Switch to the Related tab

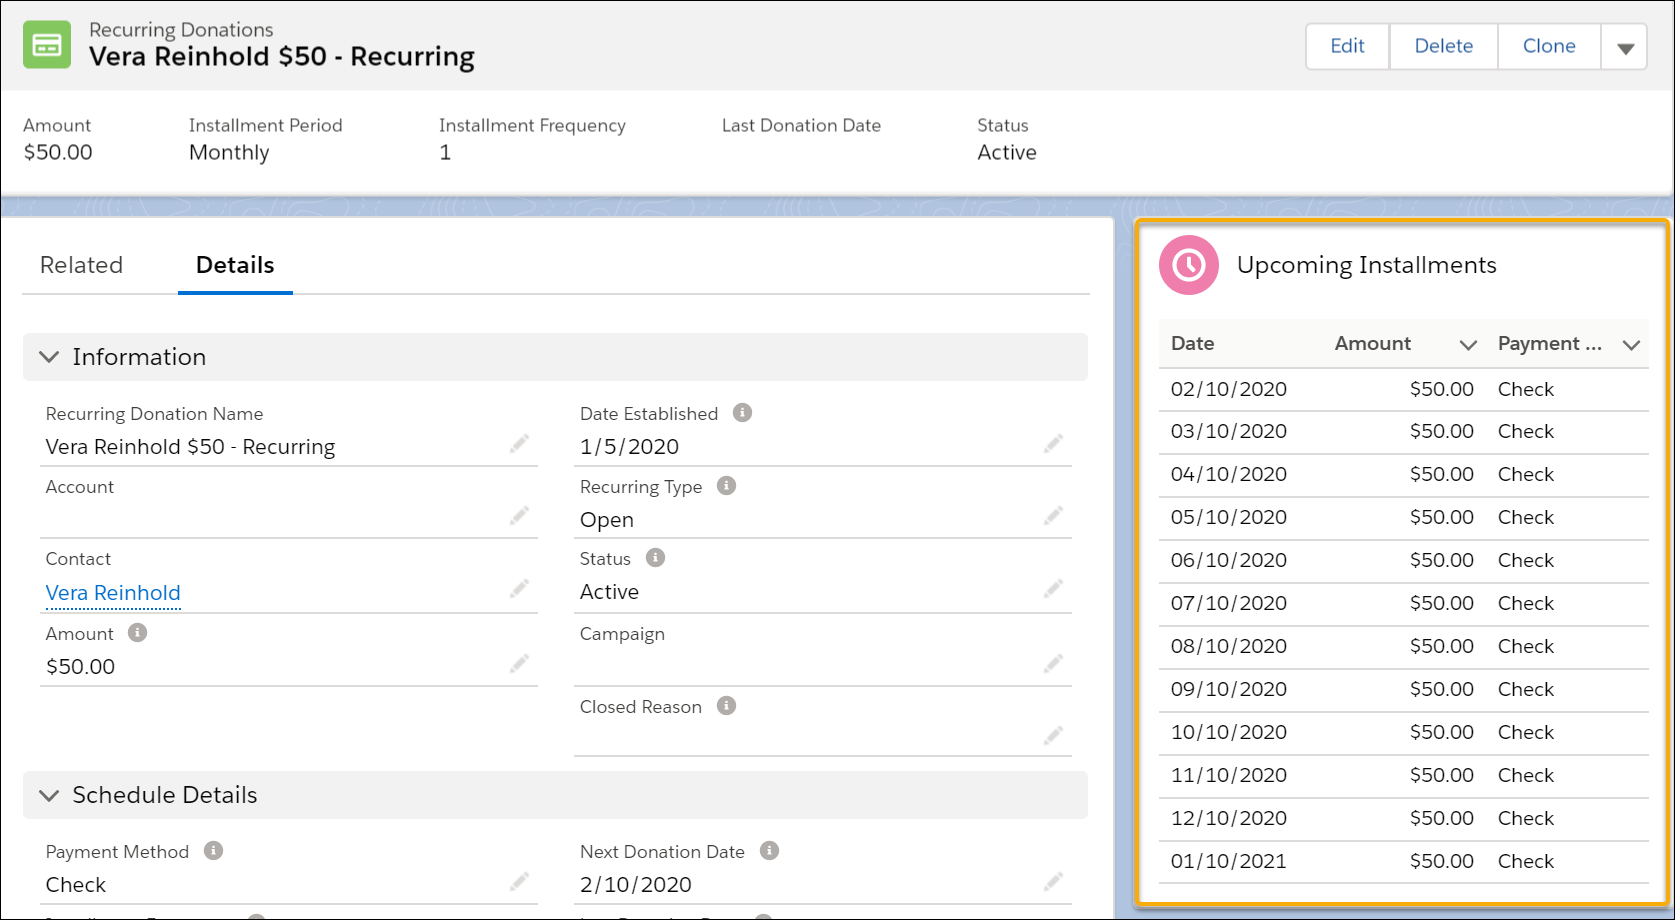(x=81, y=265)
